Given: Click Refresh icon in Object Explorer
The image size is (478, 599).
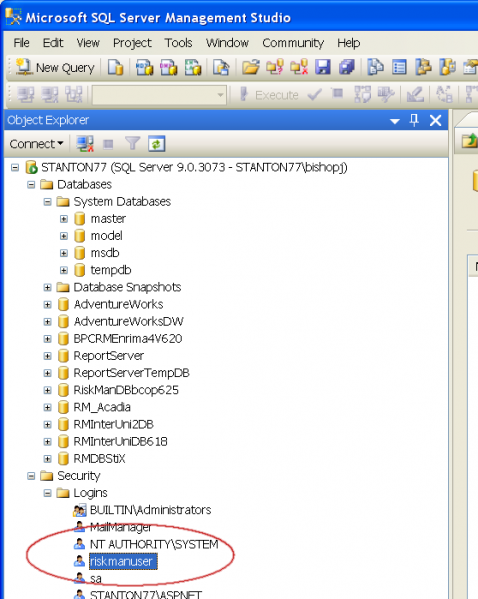Looking at the screenshot, I should click(x=157, y=144).
